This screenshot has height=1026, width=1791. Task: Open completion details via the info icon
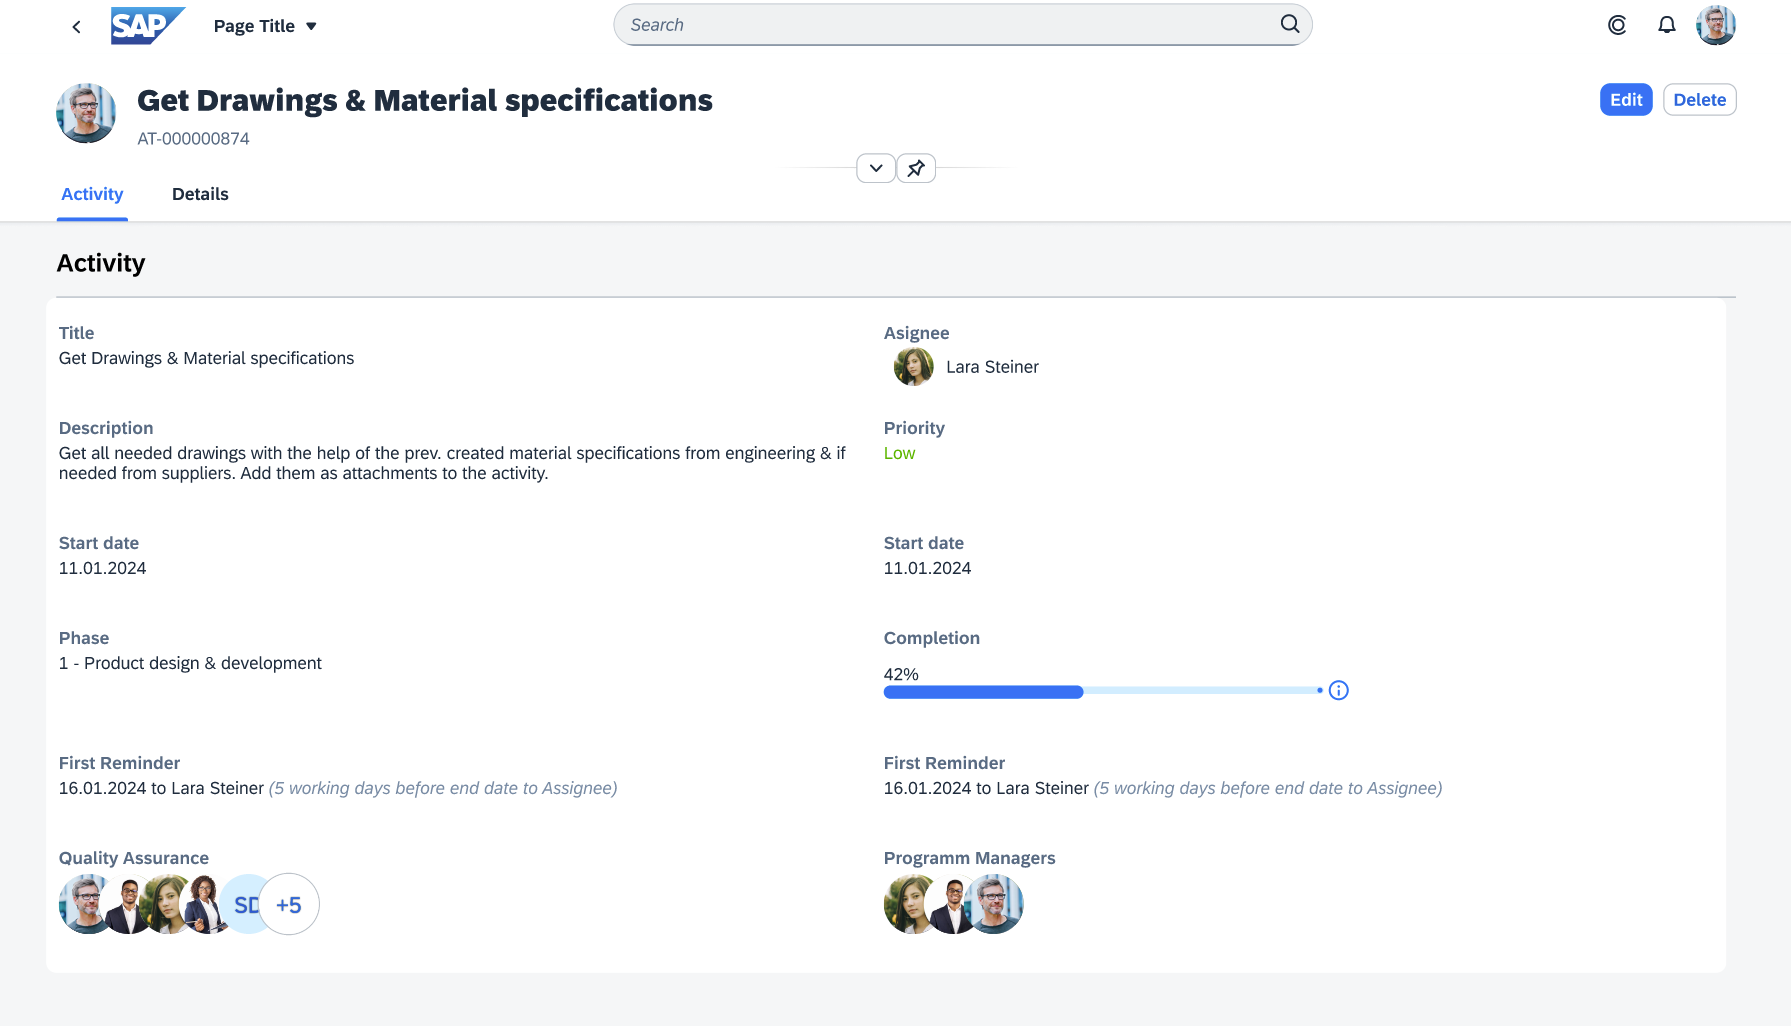[x=1339, y=690]
